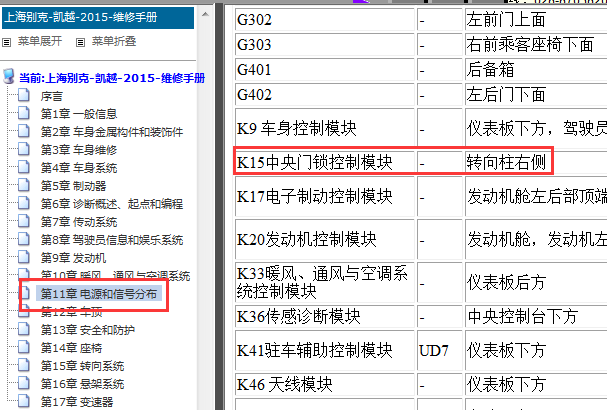
Task: Click the page icon next to 序言
Action: tap(24, 95)
